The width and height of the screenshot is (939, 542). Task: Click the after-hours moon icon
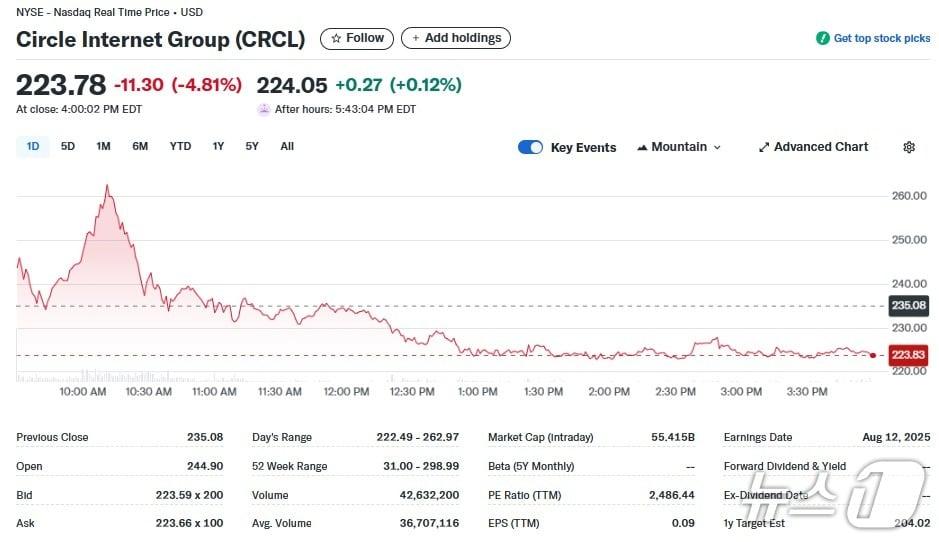pyautogui.click(x=264, y=109)
